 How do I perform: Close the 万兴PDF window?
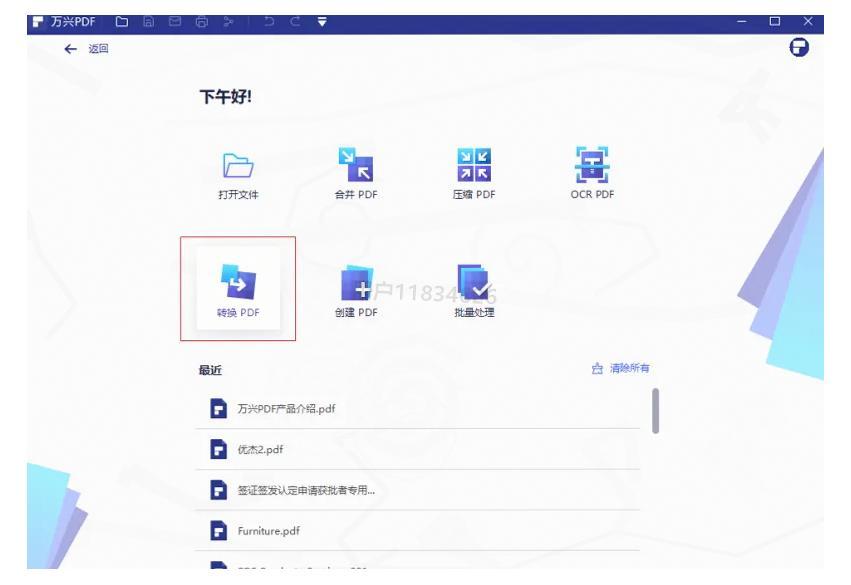[808, 21]
